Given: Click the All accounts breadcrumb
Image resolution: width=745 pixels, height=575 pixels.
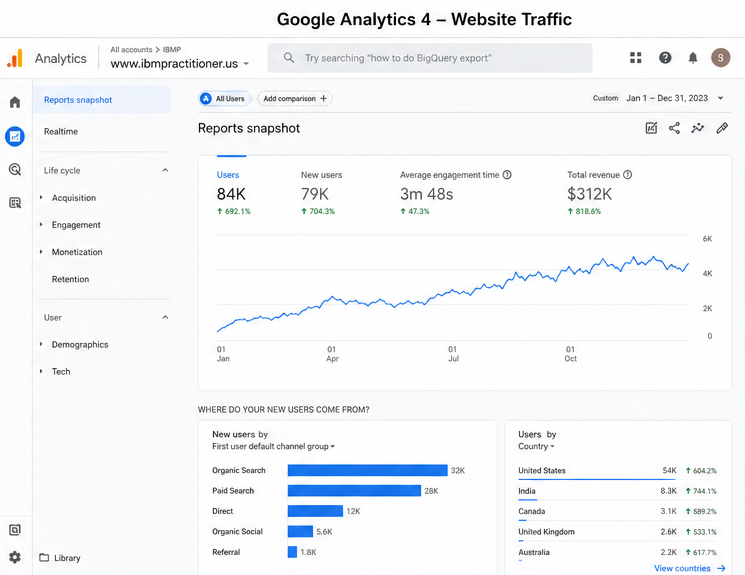Looking at the screenshot, I should click(131, 49).
